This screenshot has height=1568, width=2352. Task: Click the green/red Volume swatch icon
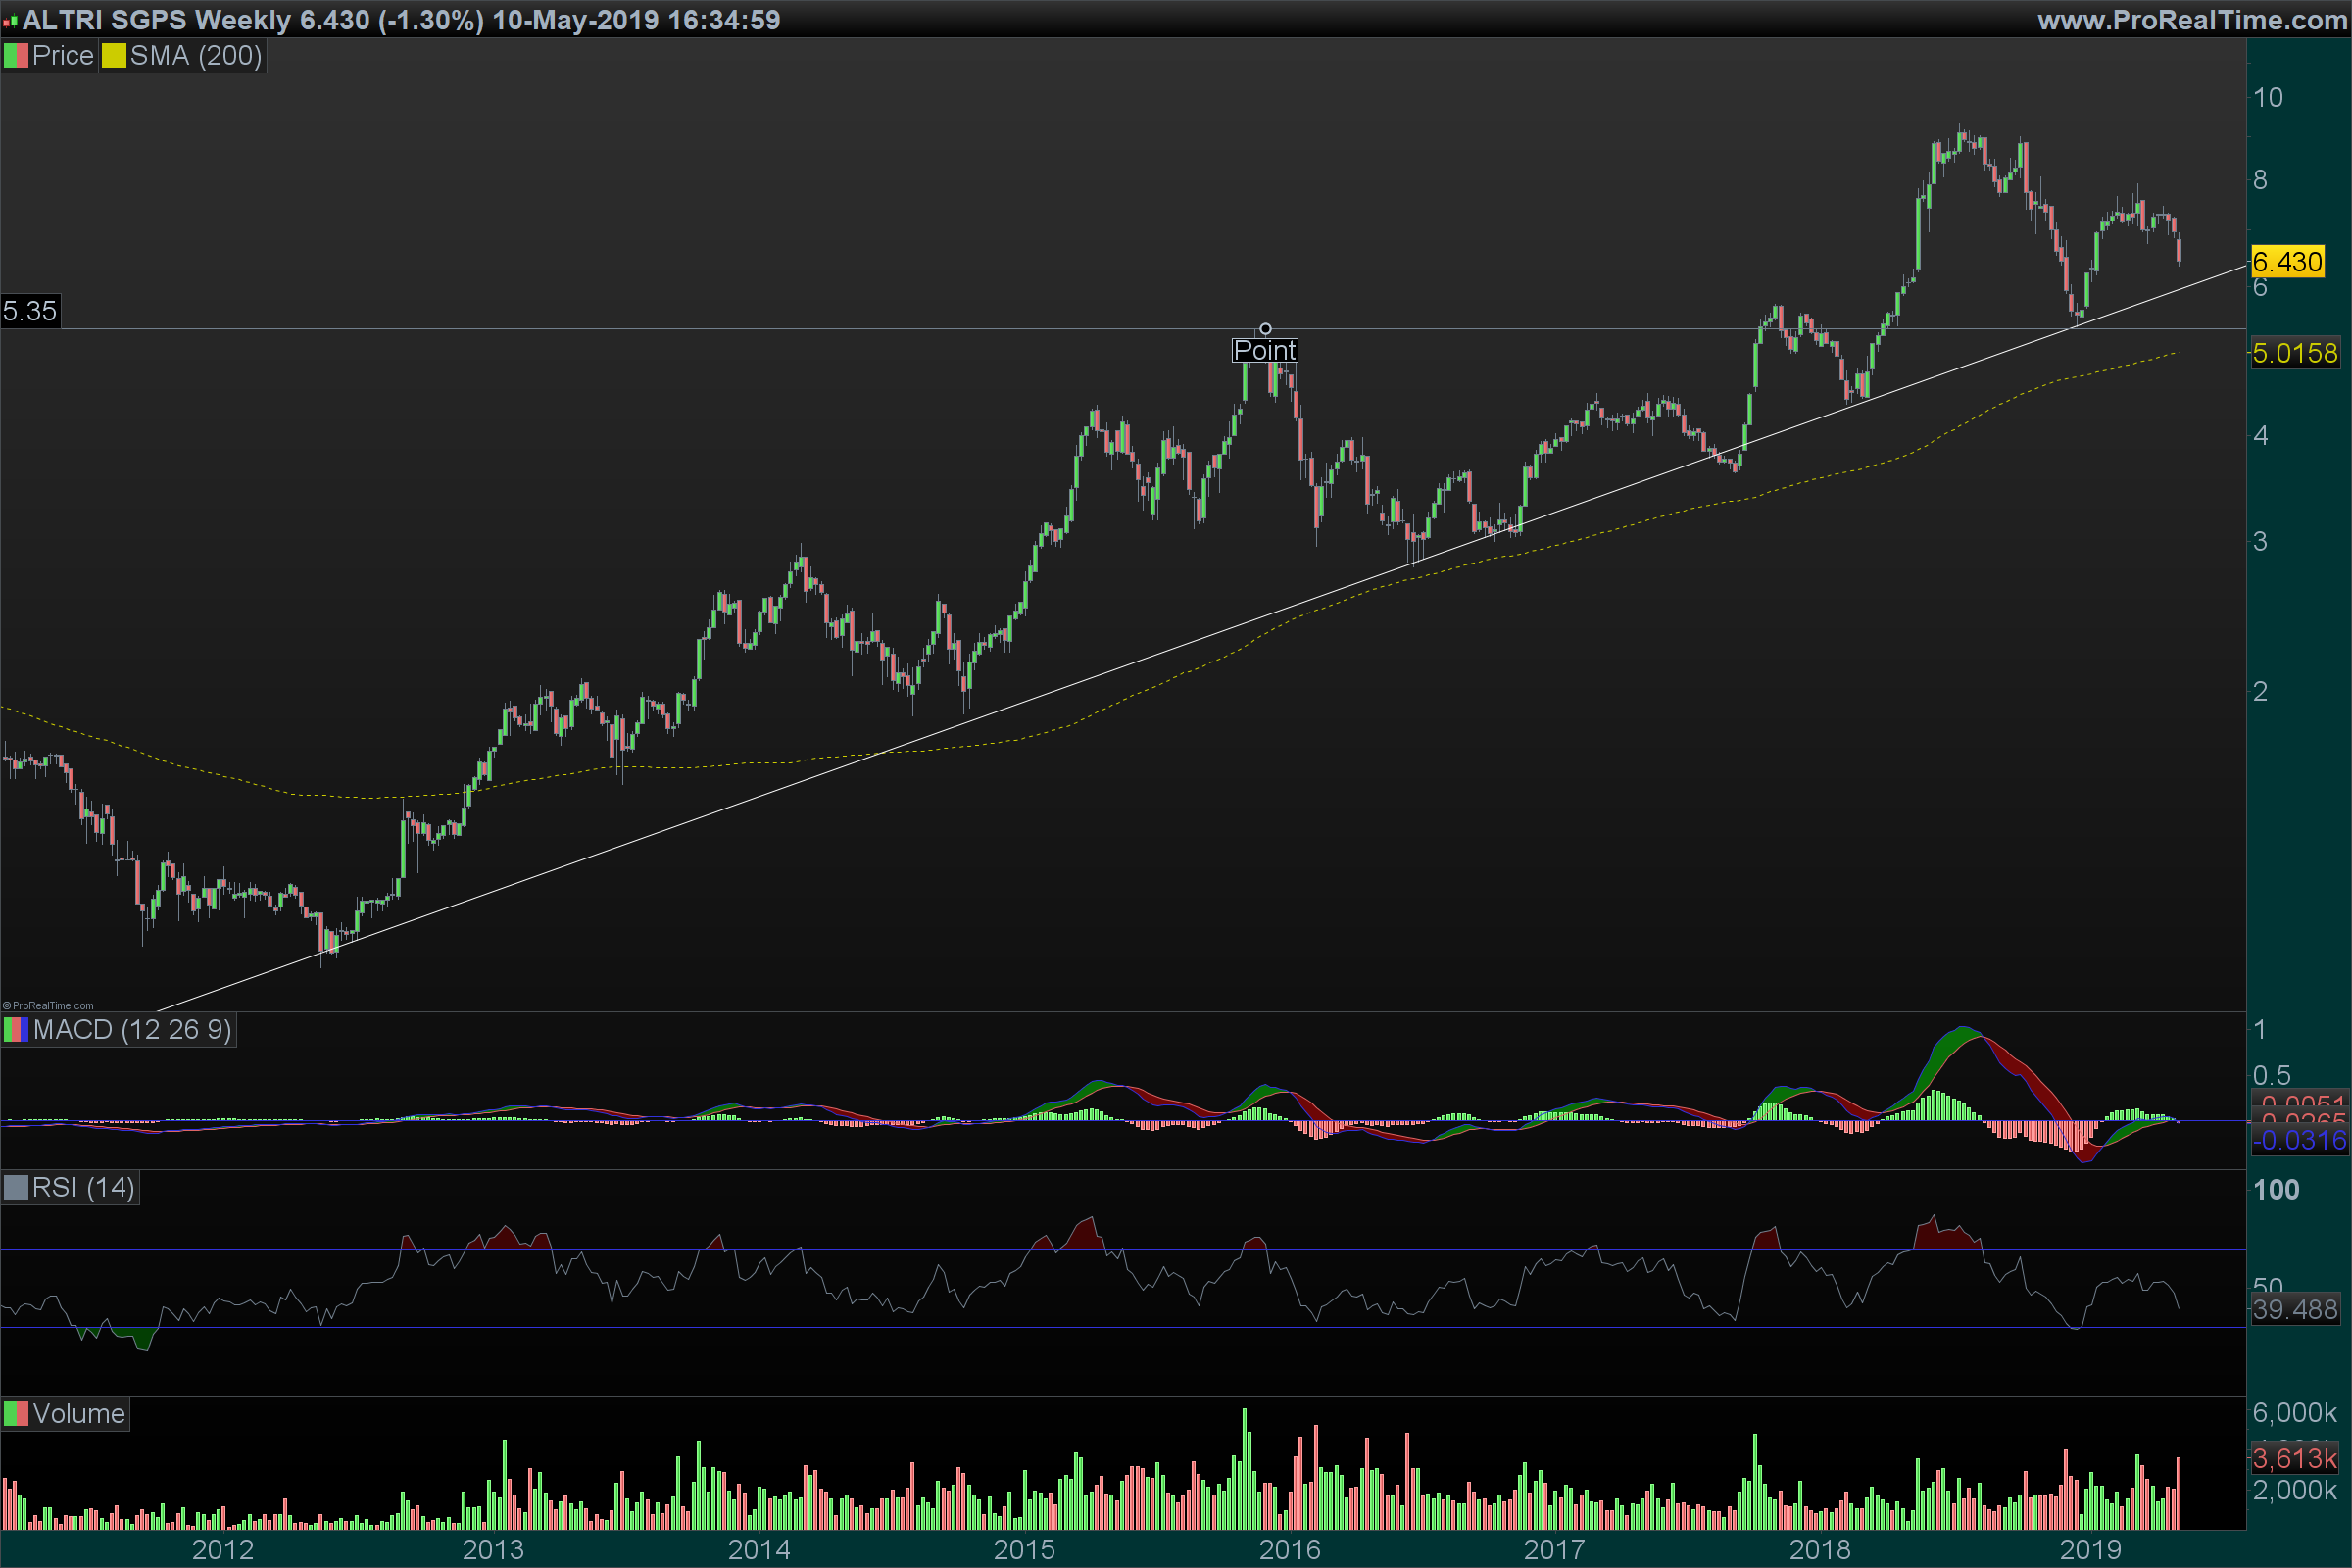coord(16,1414)
